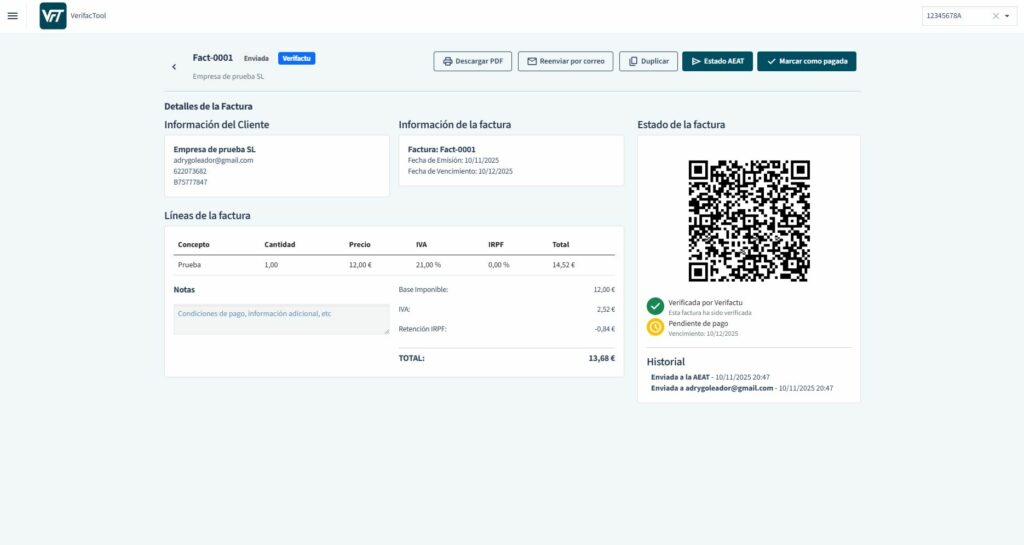
Task: Click the tax ID B75777847
Action: tap(190, 182)
